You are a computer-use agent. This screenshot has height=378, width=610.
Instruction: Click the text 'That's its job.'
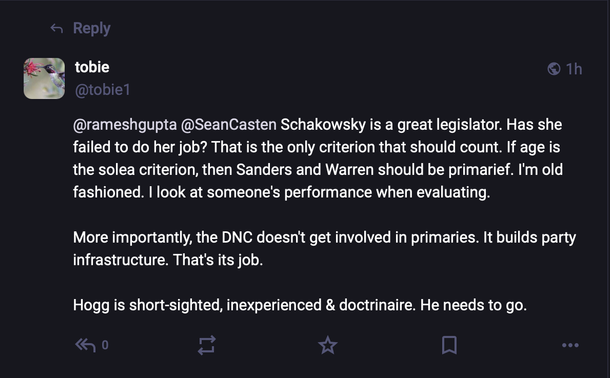click(218, 260)
